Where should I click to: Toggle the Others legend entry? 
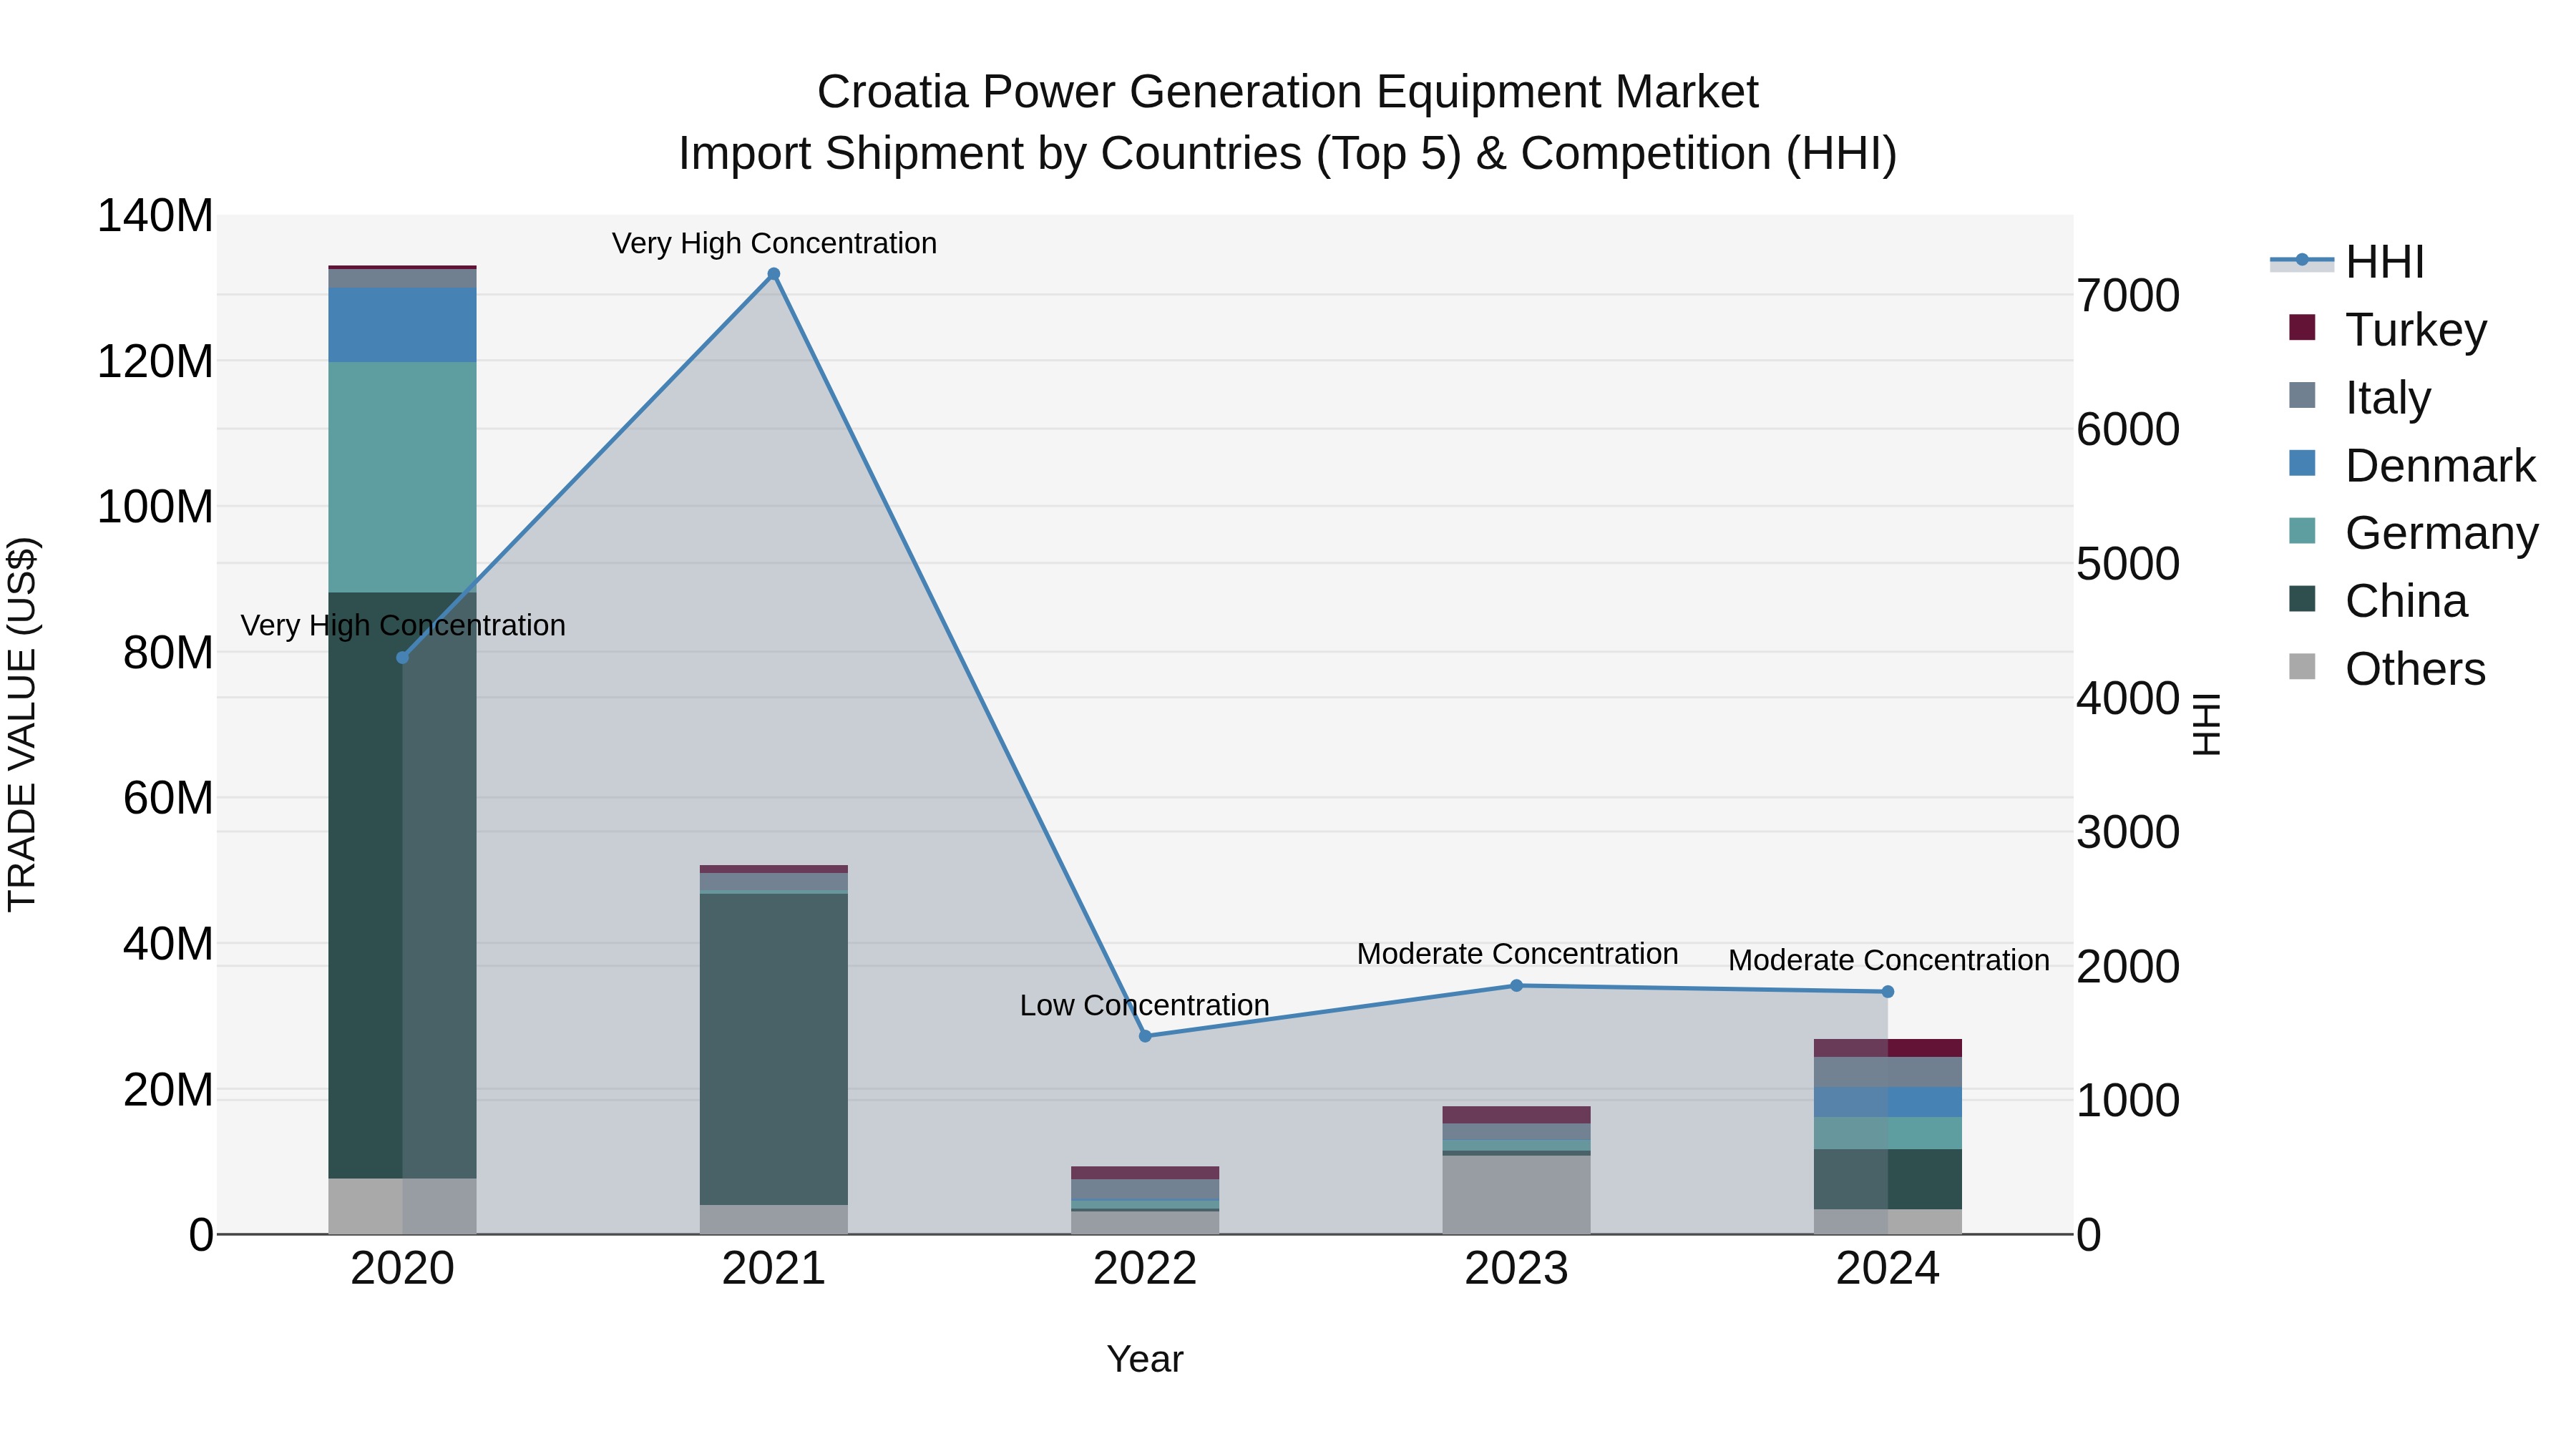pos(2386,668)
